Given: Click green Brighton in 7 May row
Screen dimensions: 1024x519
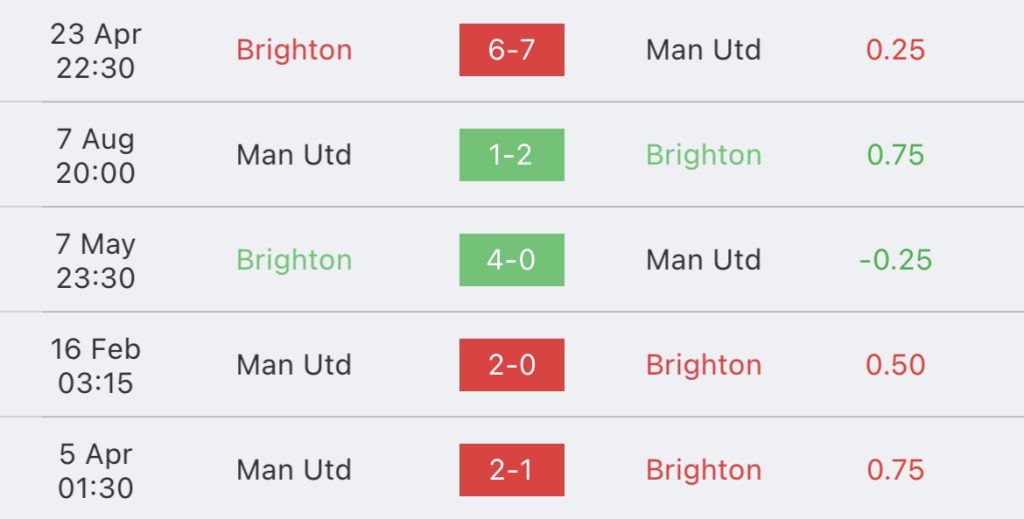Looking at the screenshot, I should pyautogui.click(x=294, y=260).
